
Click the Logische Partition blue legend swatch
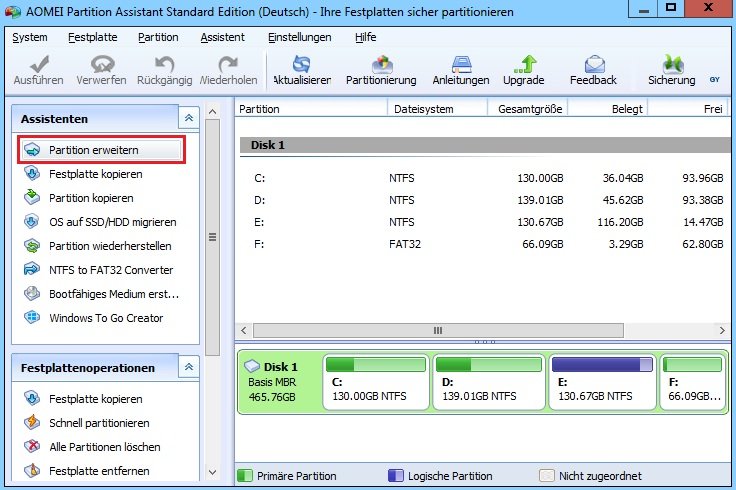click(396, 475)
